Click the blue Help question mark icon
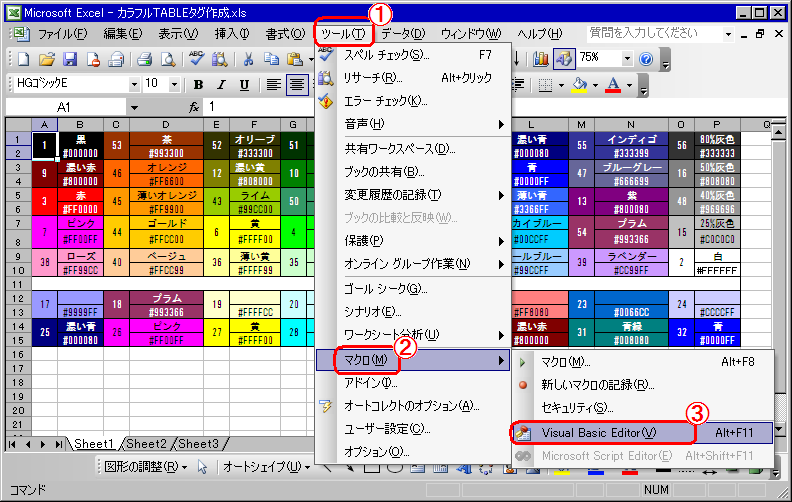792x502 pixels. [x=645, y=58]
